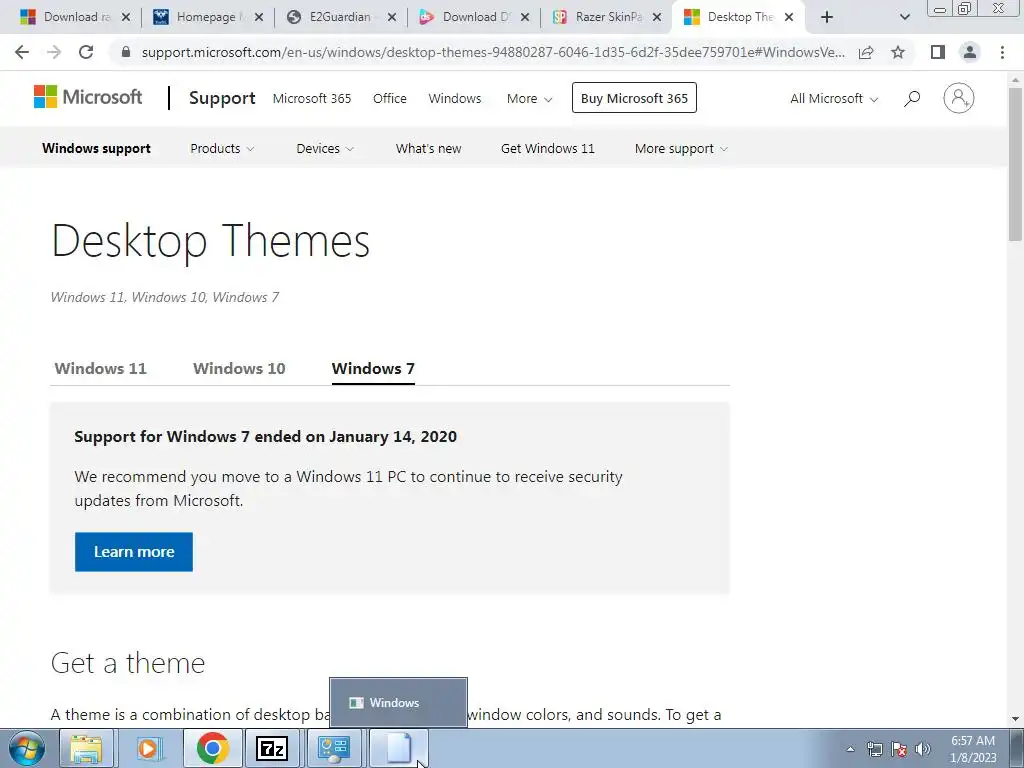The image size is (1024, 768).
Task: Expand the Devices dropdown
Action: 325,148
